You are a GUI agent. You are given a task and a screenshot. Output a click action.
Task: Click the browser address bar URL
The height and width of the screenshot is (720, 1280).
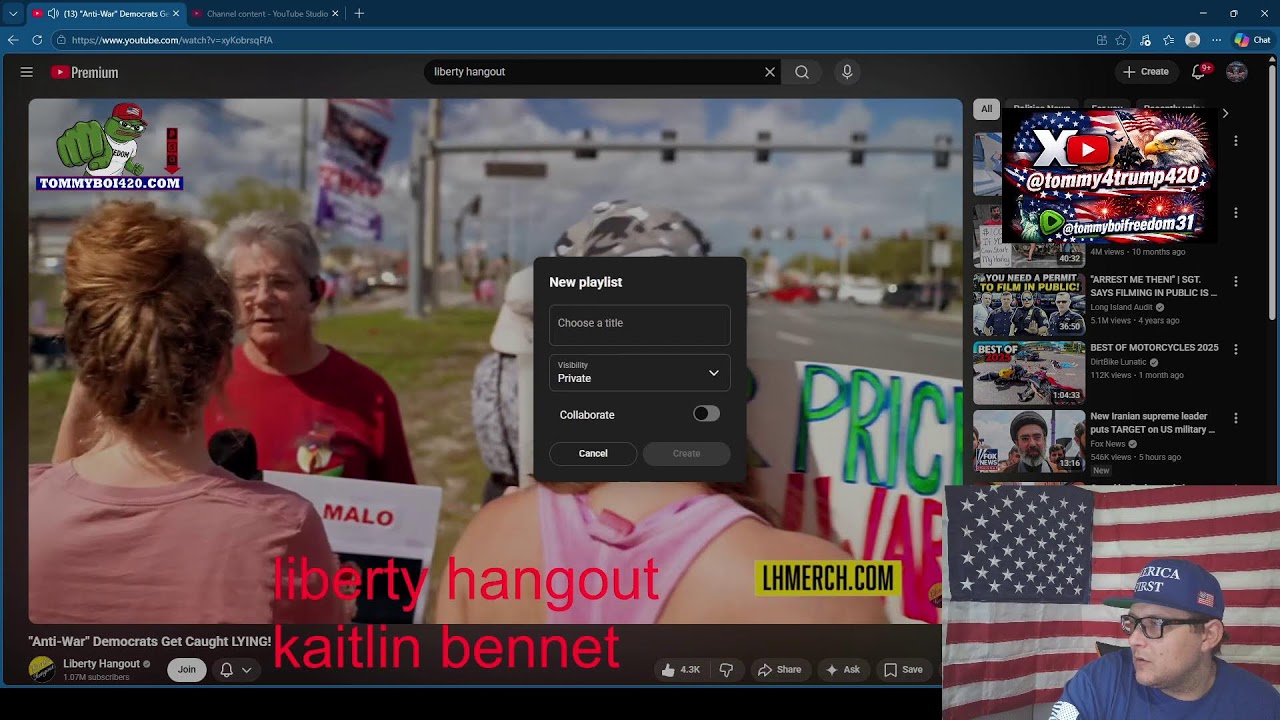coord(172,40)
